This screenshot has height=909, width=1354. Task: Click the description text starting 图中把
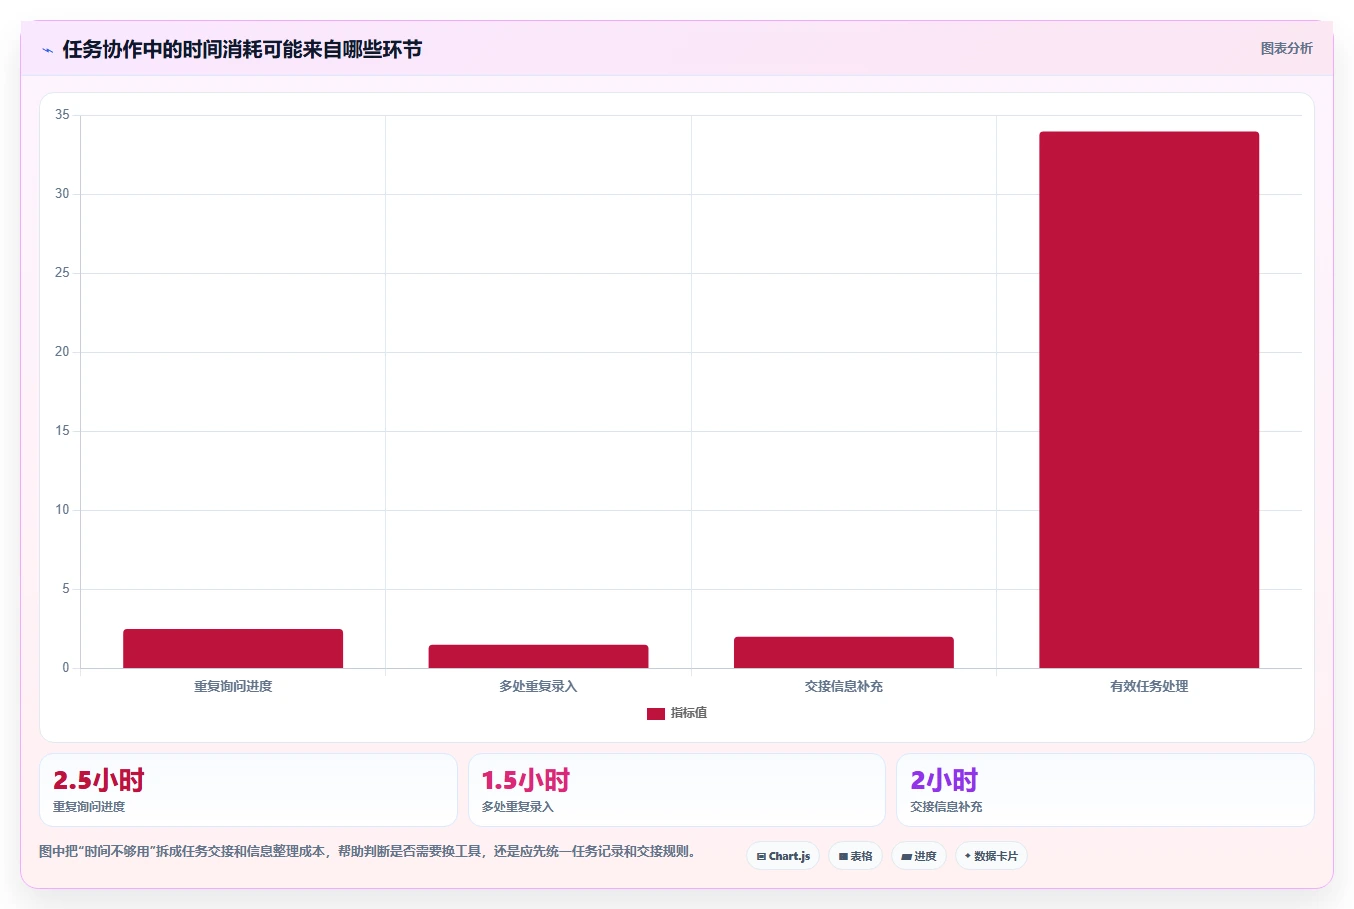click(367, 852)
